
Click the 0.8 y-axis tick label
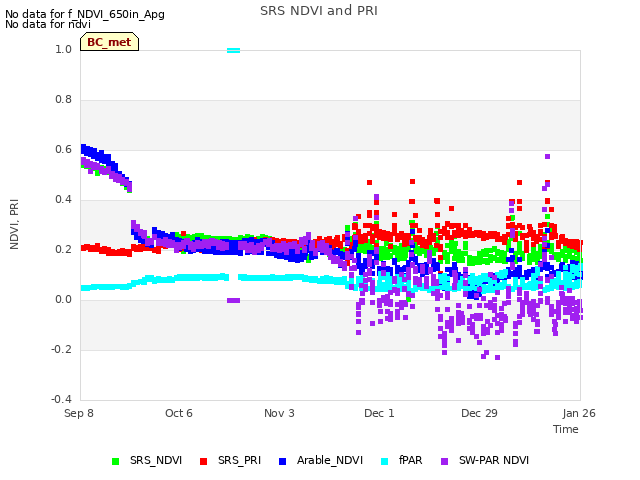tap(63, 100)
